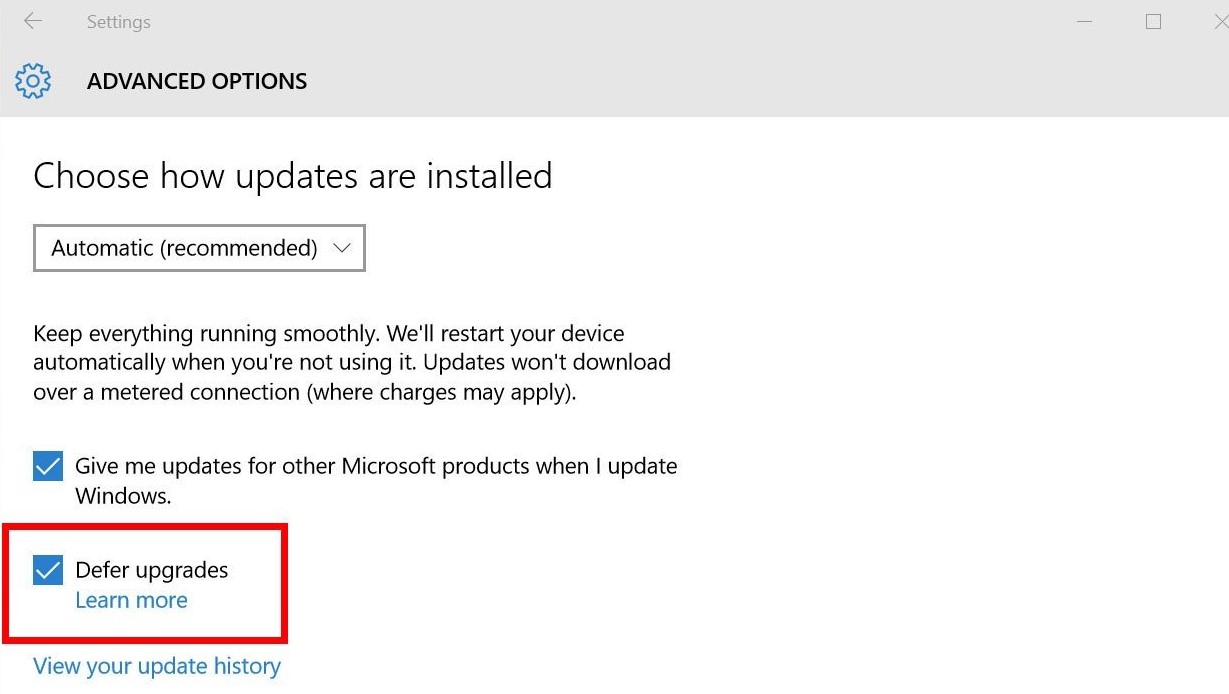
Task: Toggle the Defer upgrades checkbox
Action: (48, 570)
